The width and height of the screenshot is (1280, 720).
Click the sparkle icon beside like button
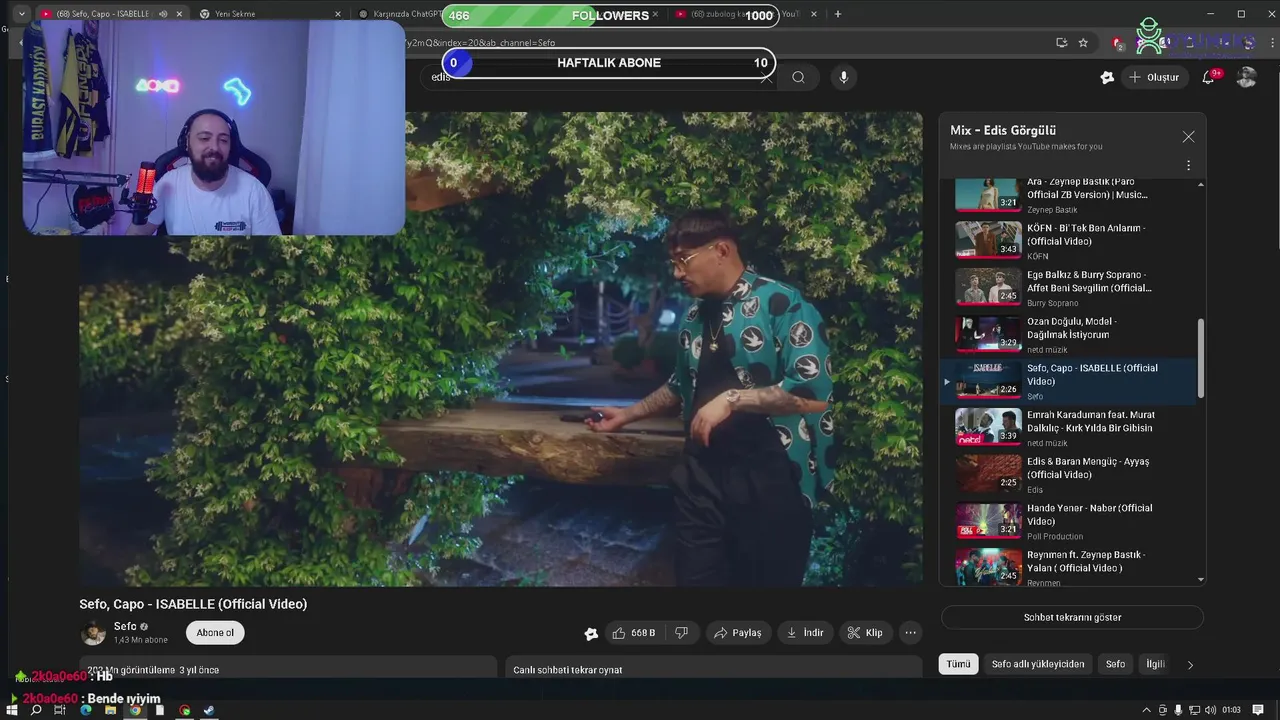591,633
